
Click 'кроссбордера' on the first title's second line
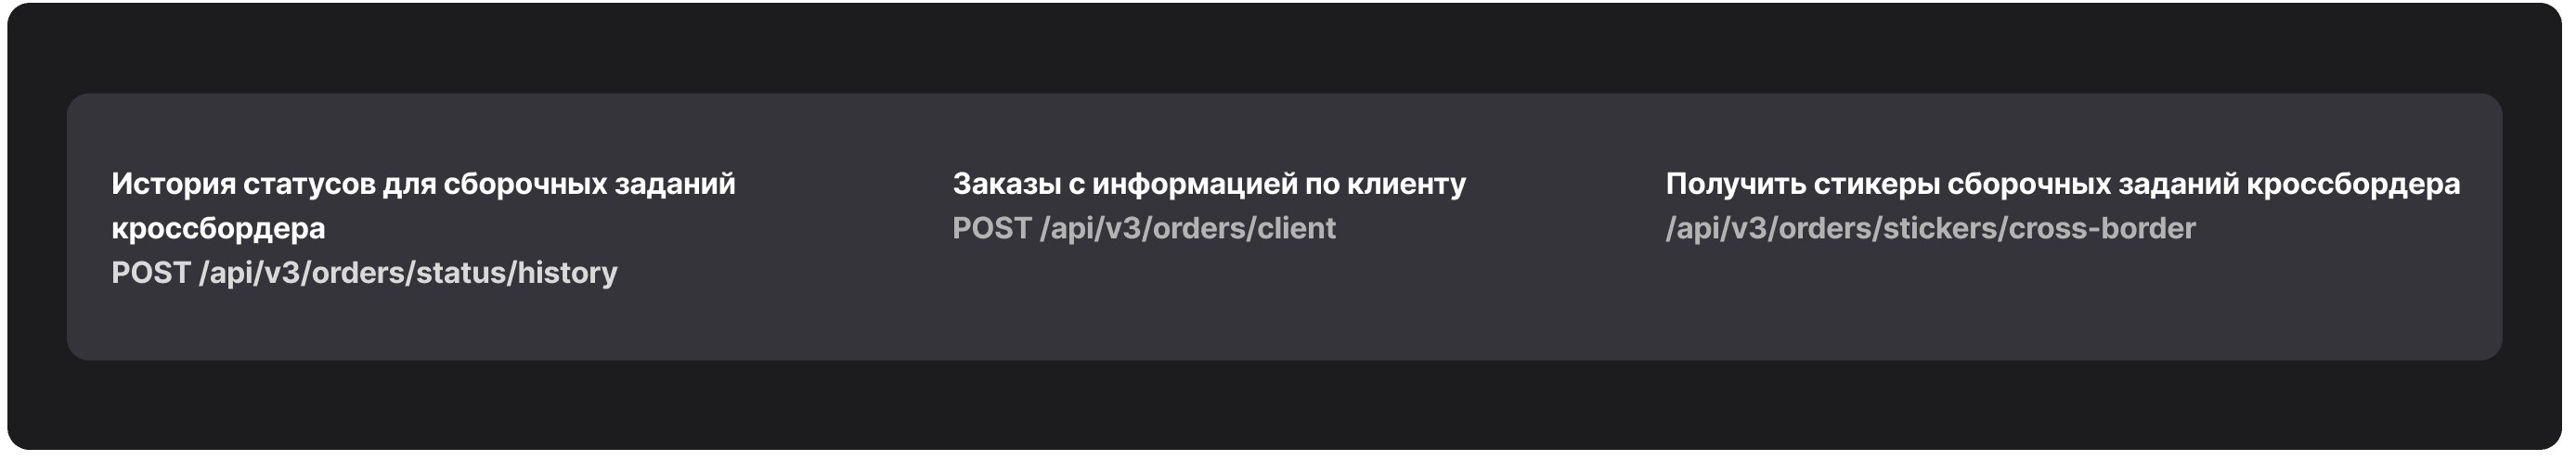pos(218,228)
